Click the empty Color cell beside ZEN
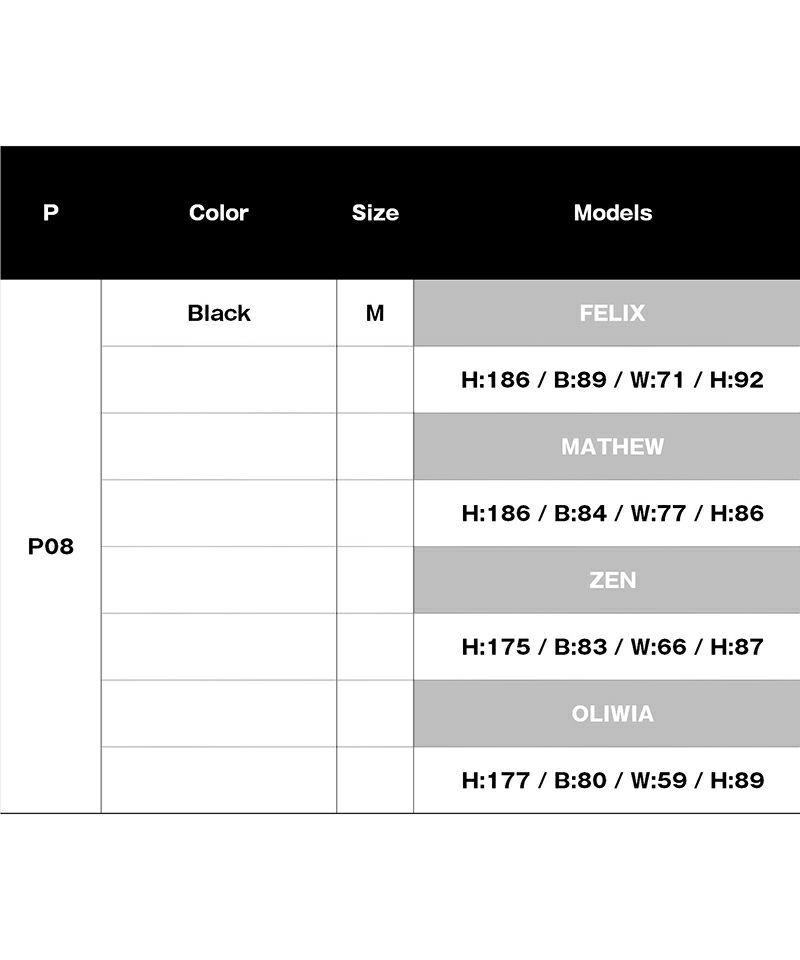This screenshot has width=800, height=960. point(218,580)
